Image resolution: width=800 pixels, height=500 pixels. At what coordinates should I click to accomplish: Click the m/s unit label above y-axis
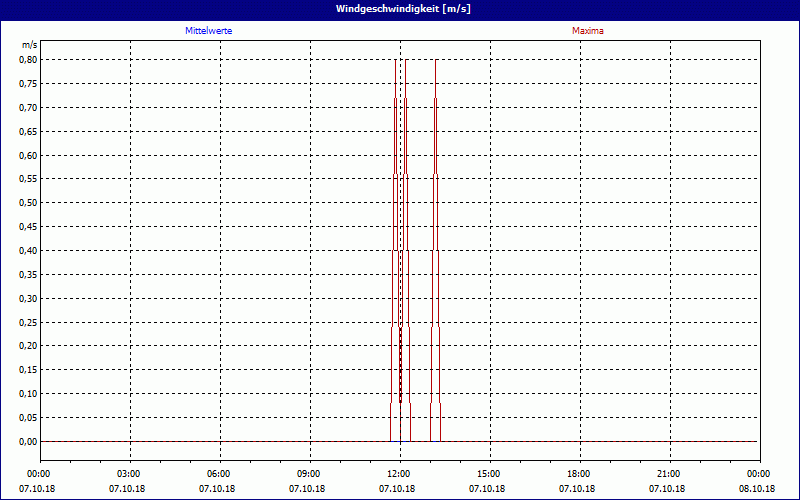[x=29, y=45]
